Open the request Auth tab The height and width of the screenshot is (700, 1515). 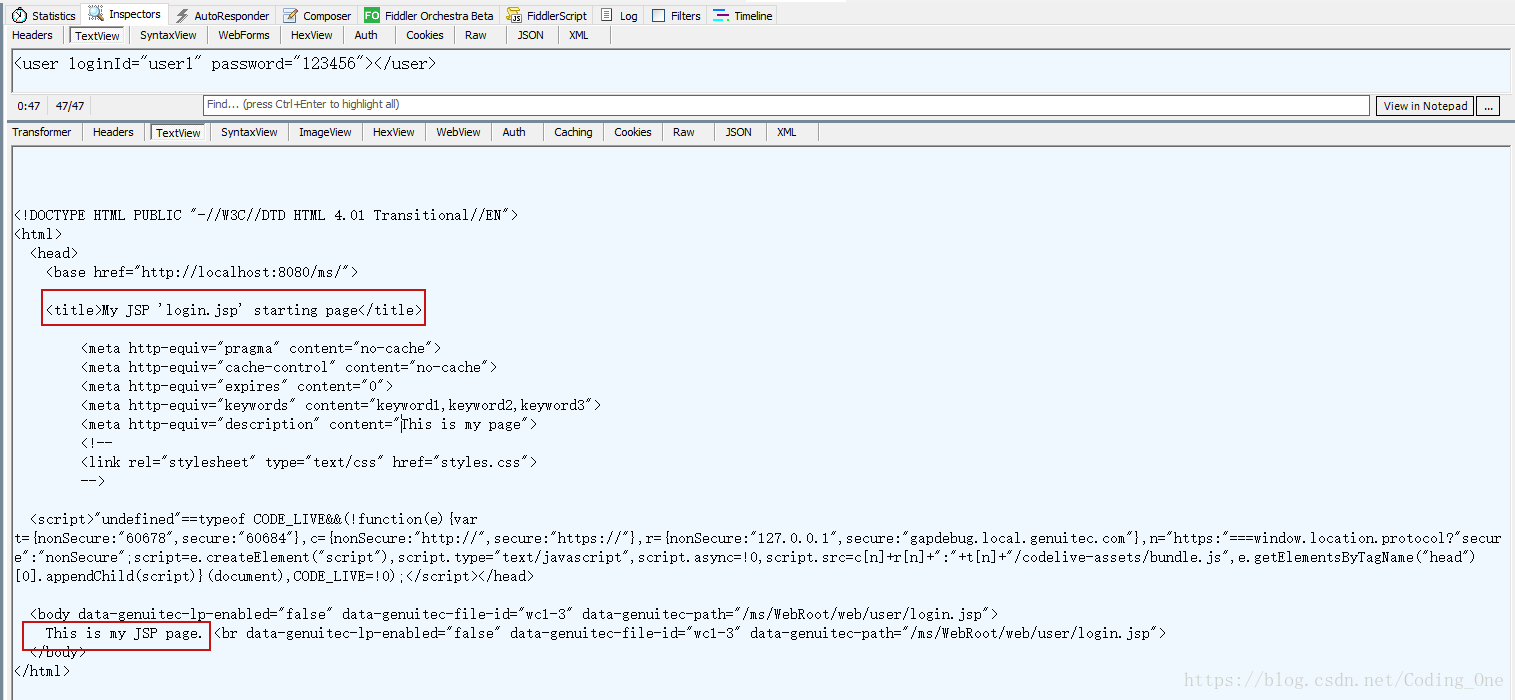(366, 35)
